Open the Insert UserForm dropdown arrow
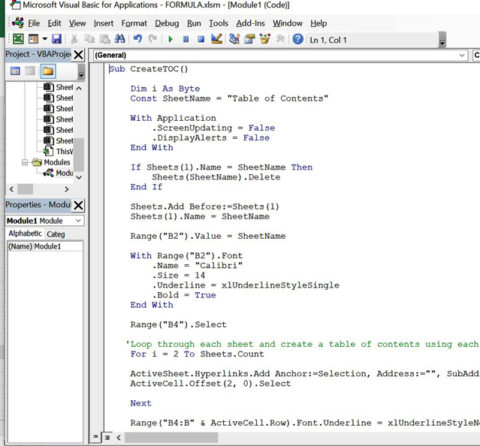 [x=45, y=39]
